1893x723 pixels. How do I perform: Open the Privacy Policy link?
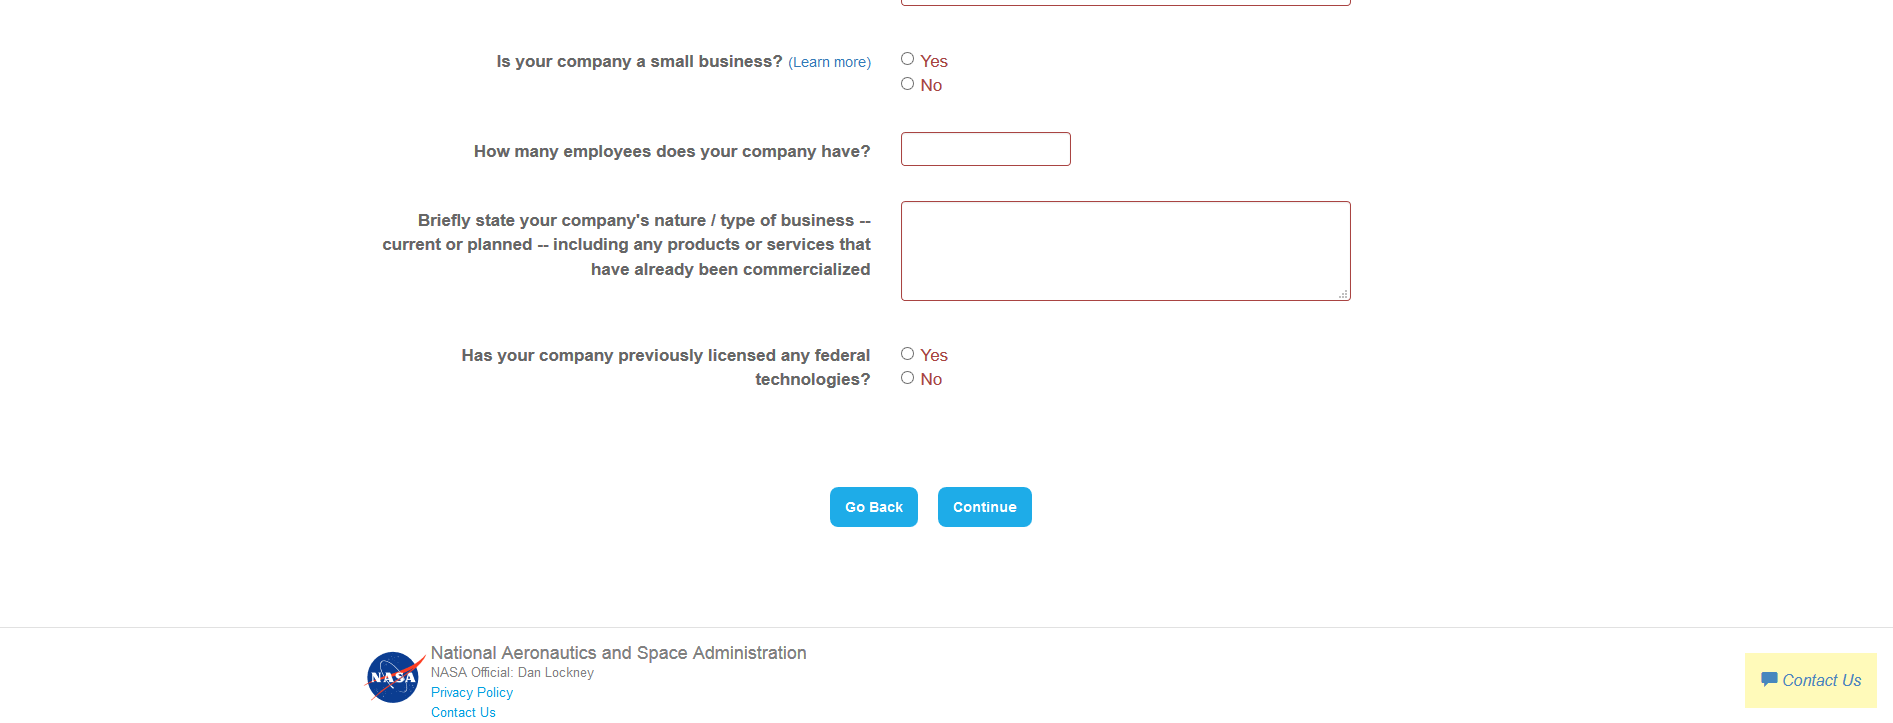472,692
